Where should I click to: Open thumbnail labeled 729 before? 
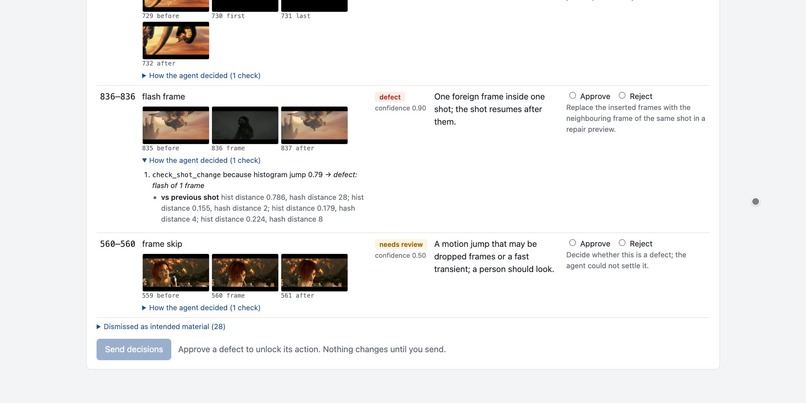tap(176, 6)
